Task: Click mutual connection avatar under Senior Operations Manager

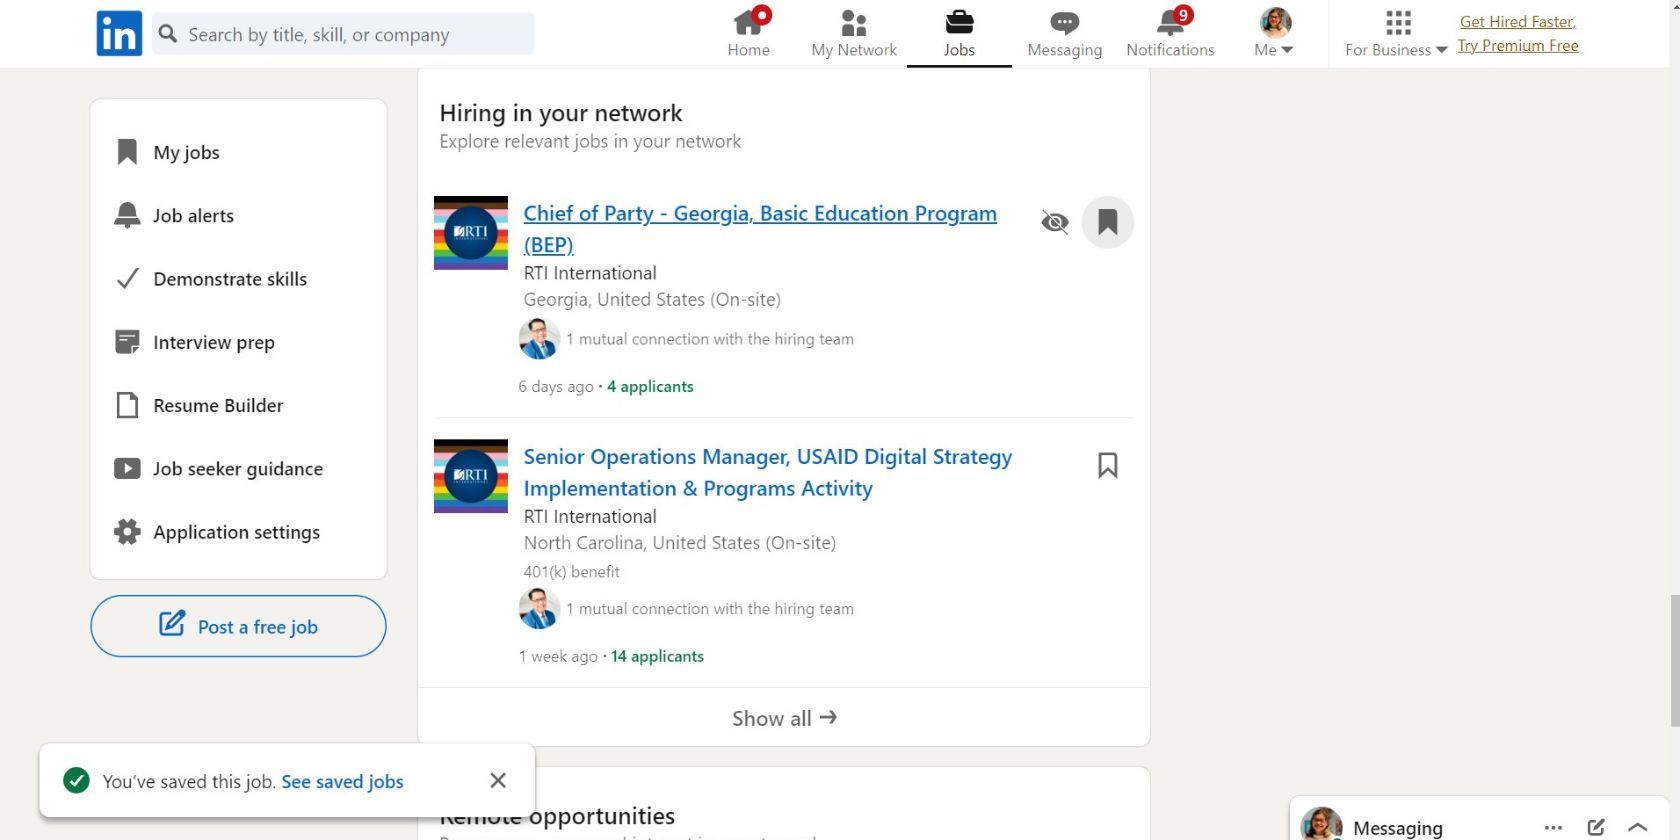Action: (539, 608)
